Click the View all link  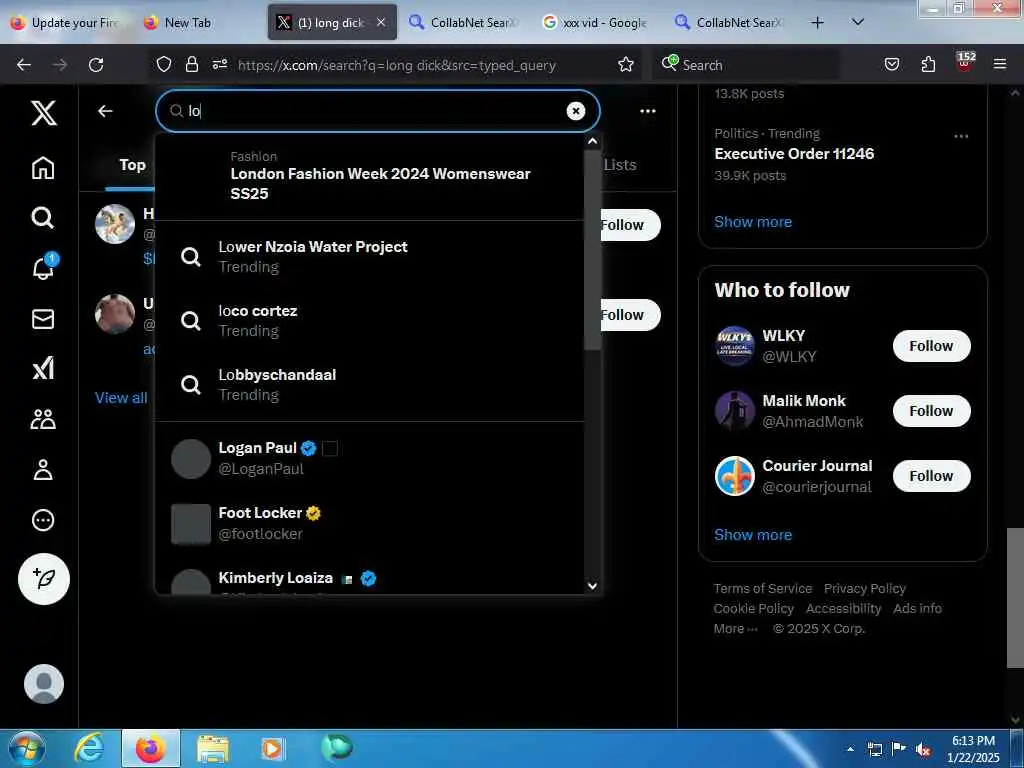click(x=121, y=398)
